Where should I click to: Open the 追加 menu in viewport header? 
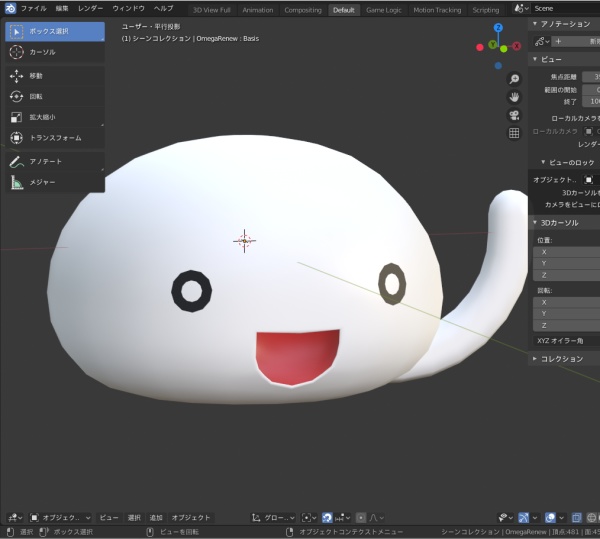(156, 518)
